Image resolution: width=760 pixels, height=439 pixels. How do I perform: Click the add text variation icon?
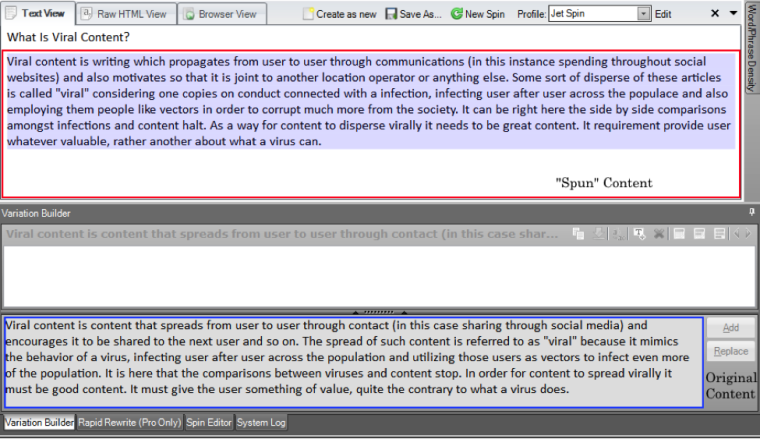click(640, 234)
